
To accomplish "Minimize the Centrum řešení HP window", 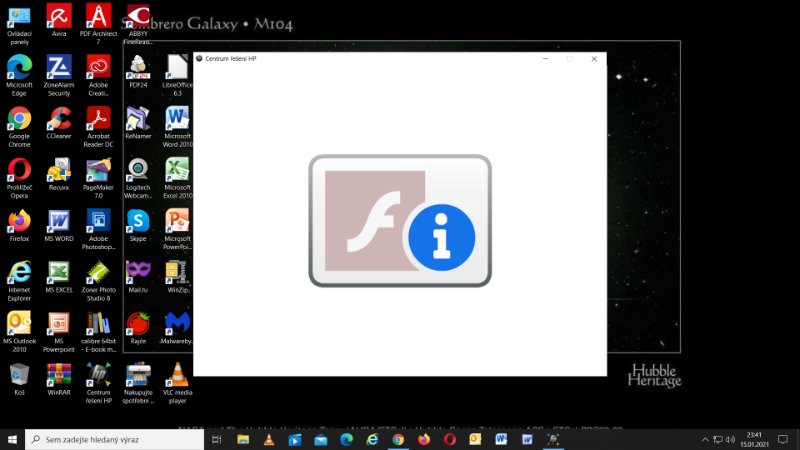I will pos(545,59).
